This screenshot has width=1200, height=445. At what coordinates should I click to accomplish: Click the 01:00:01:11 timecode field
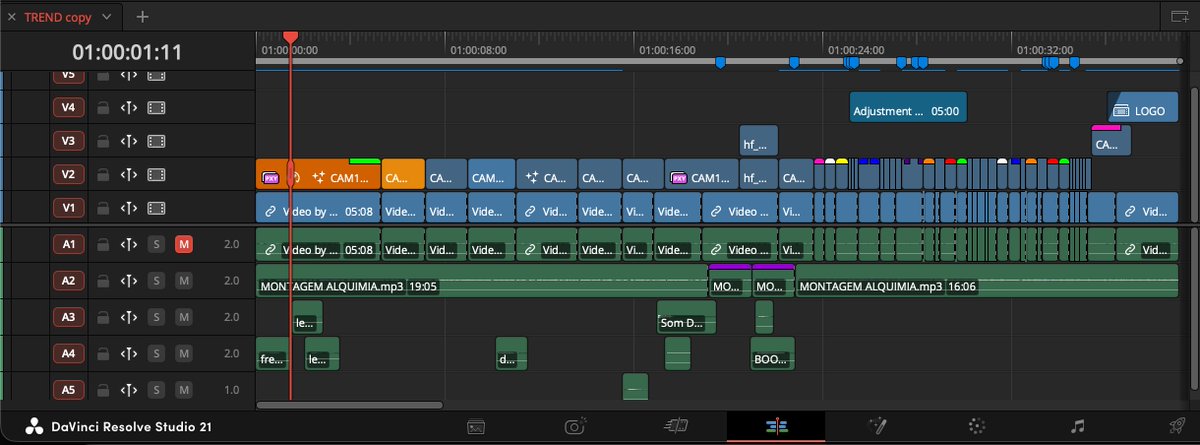[x=126, y=51]
